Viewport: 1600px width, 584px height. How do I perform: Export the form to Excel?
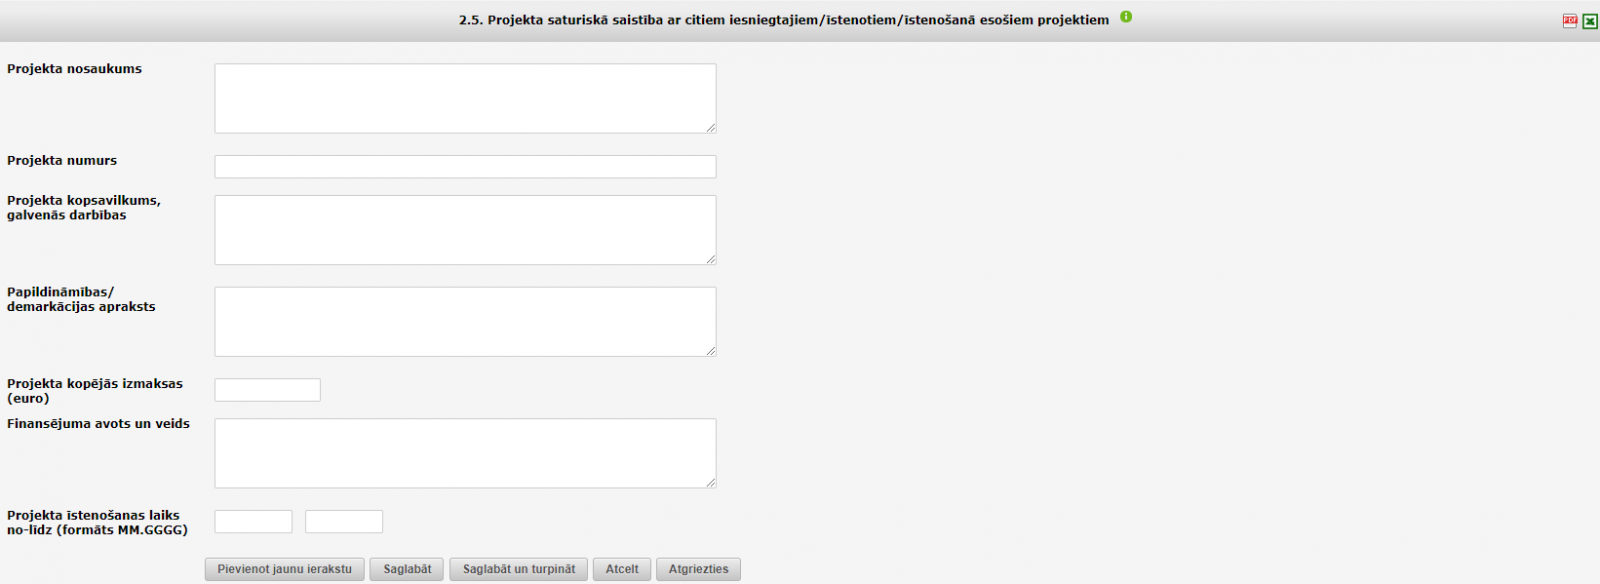coord(1590,21)
